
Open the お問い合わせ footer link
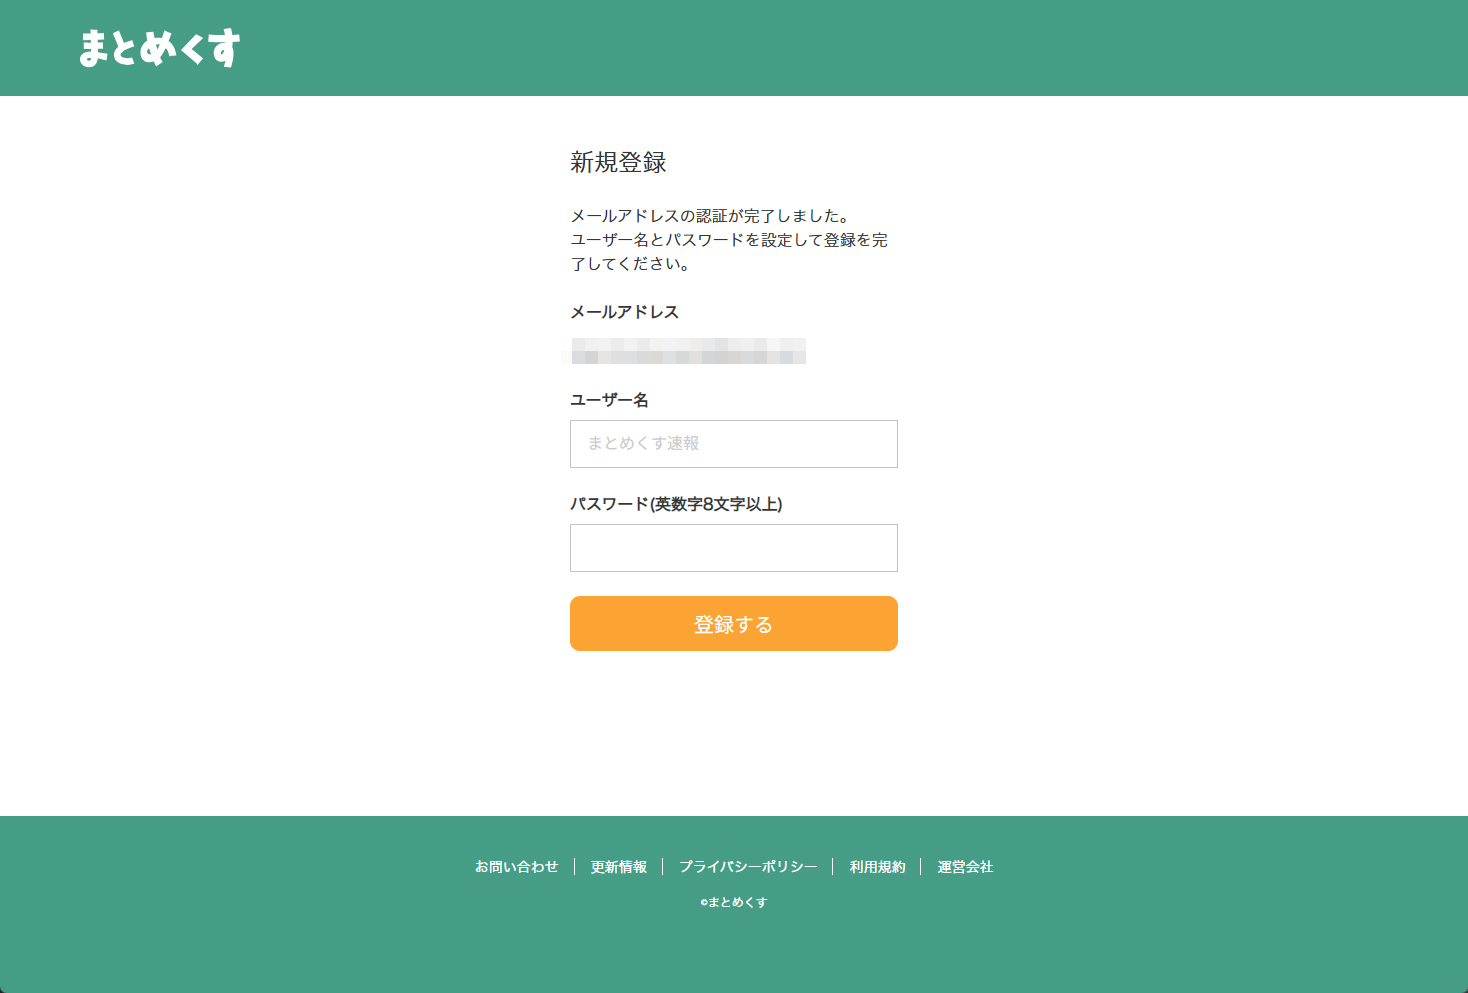tap(516, 867)
